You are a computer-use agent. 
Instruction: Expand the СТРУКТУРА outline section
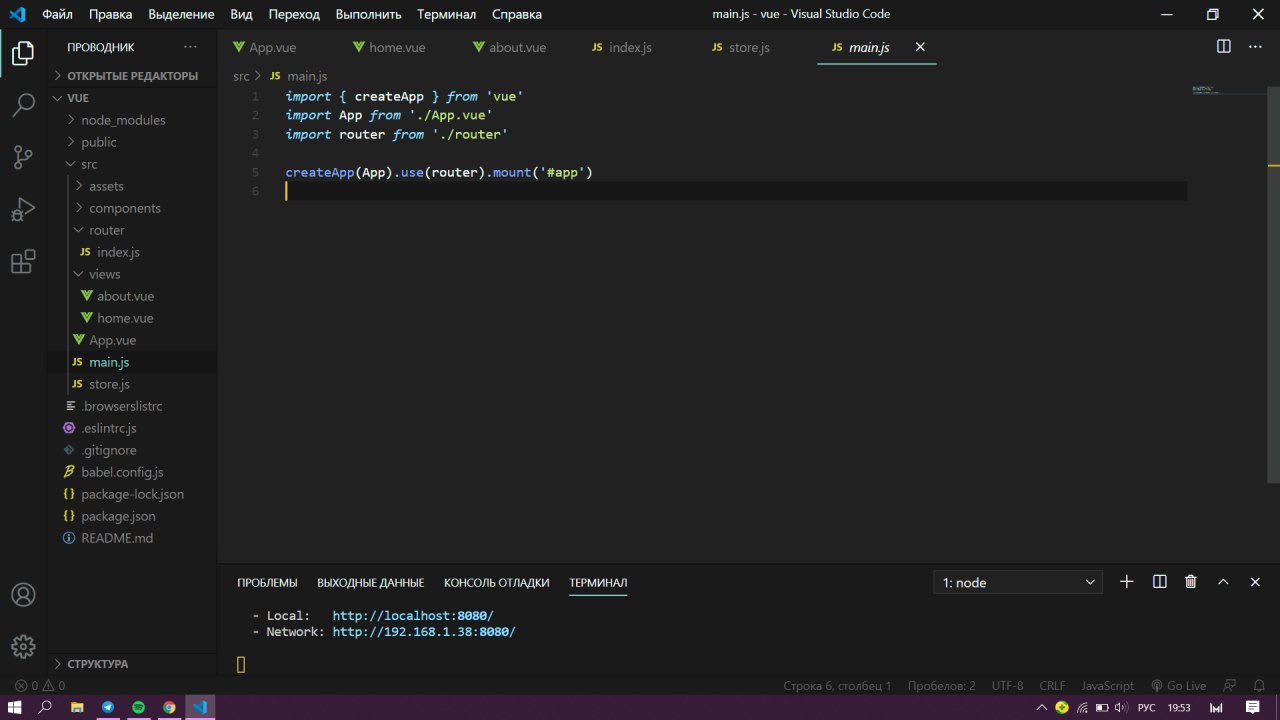point(97,664)
